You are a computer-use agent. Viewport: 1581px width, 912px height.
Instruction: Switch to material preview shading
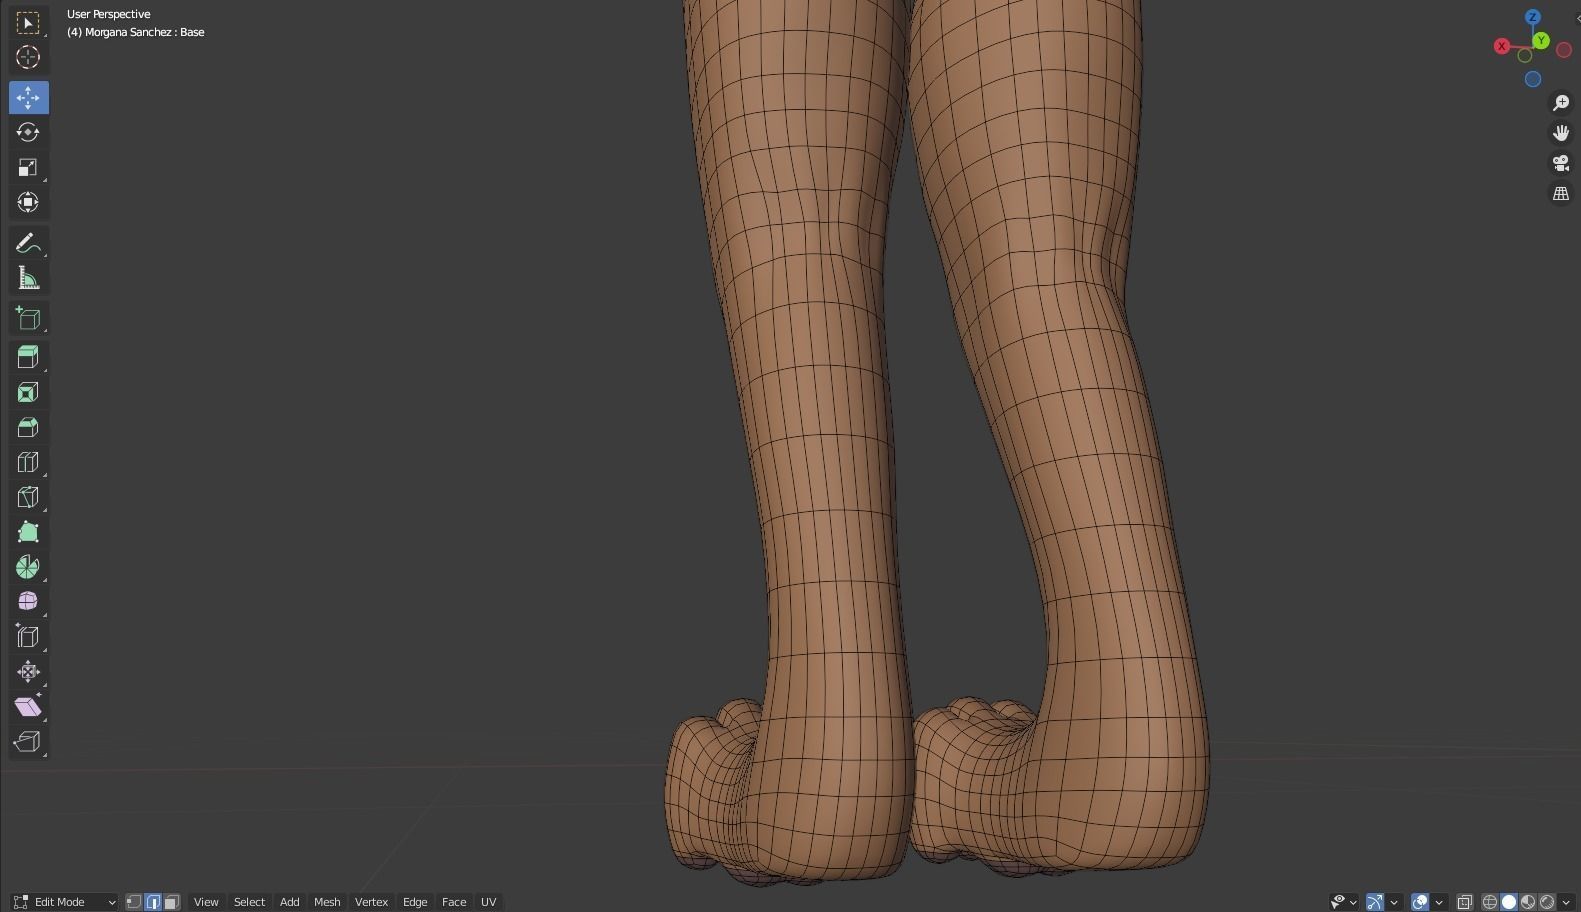tap(1528, 902)
